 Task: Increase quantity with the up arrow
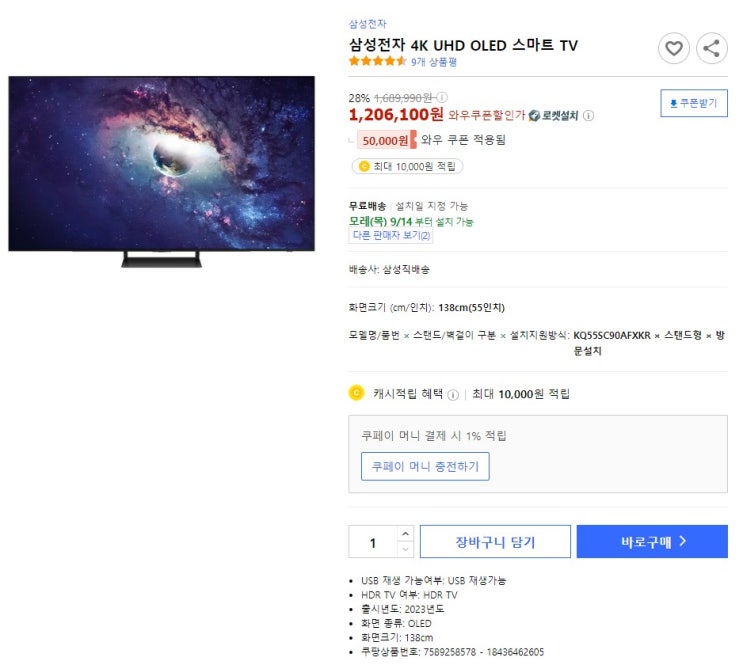(x=405, y=534)
